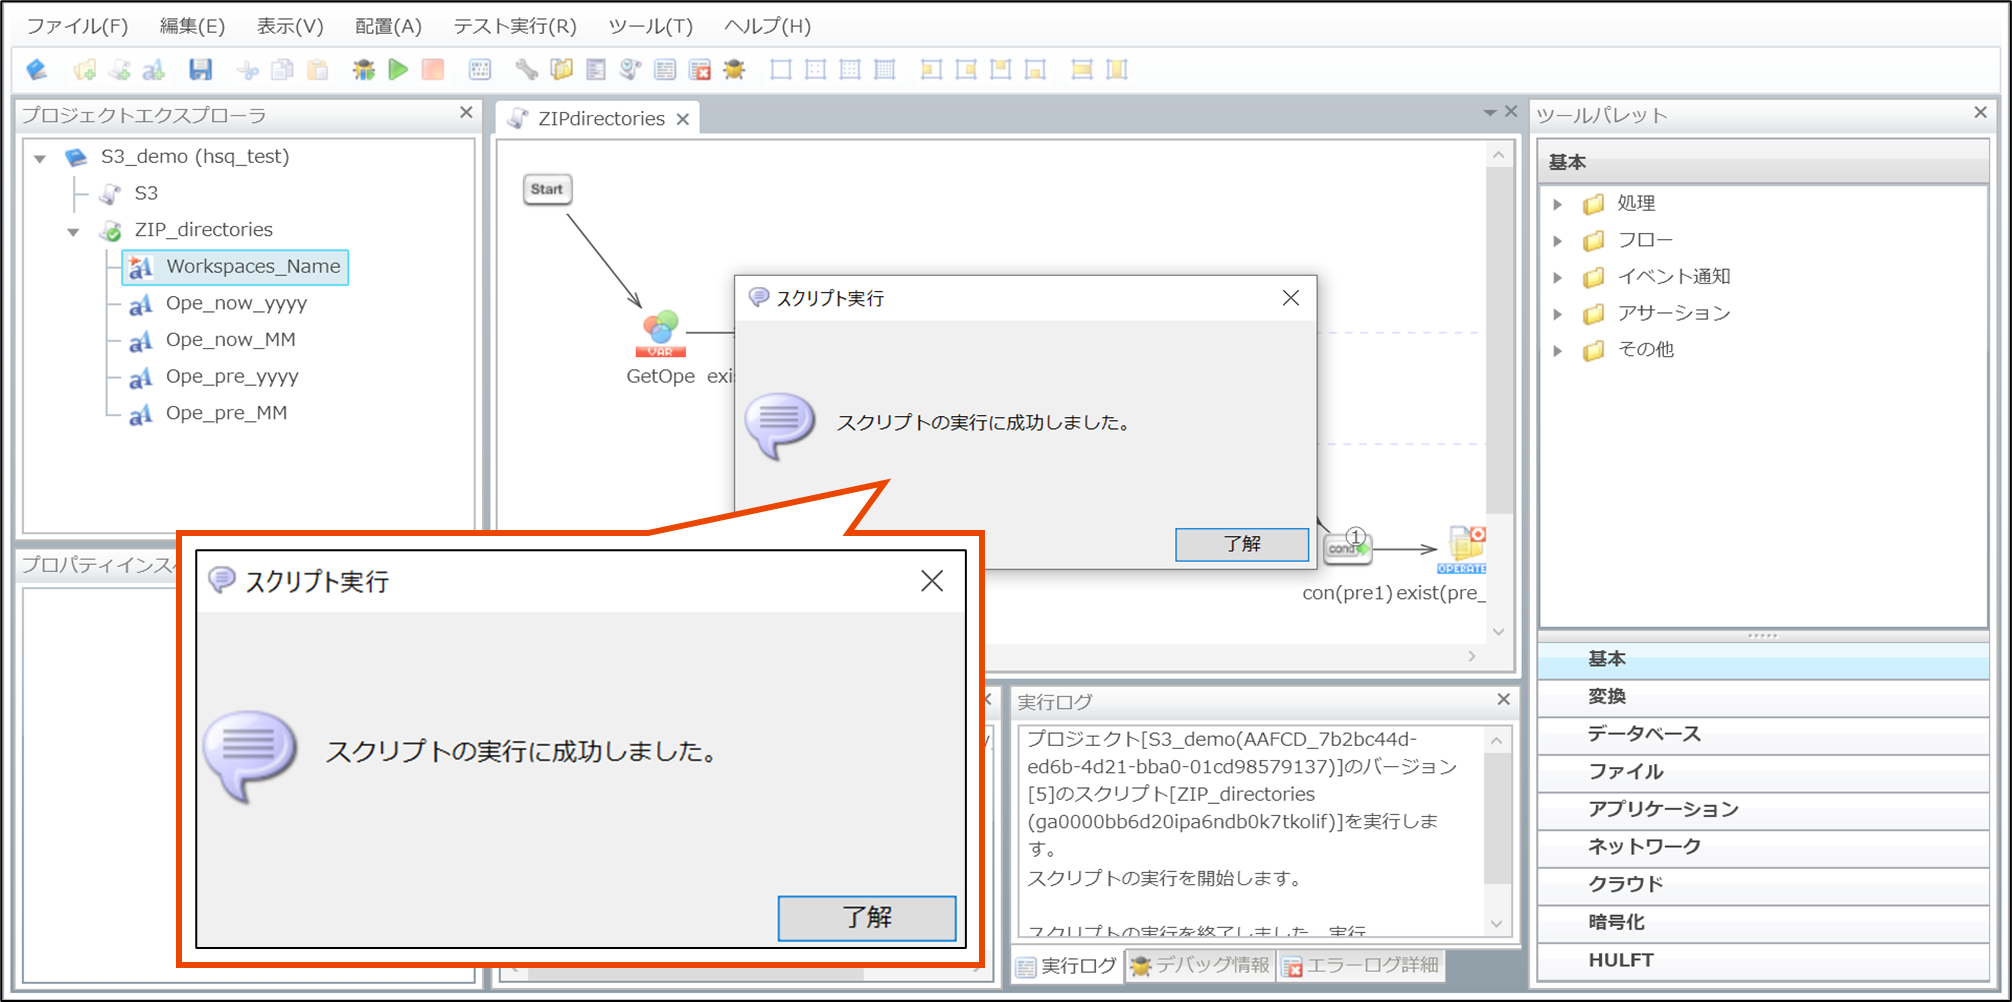Switch to the 実行ログ bottom tab

tap(1067, 966)
